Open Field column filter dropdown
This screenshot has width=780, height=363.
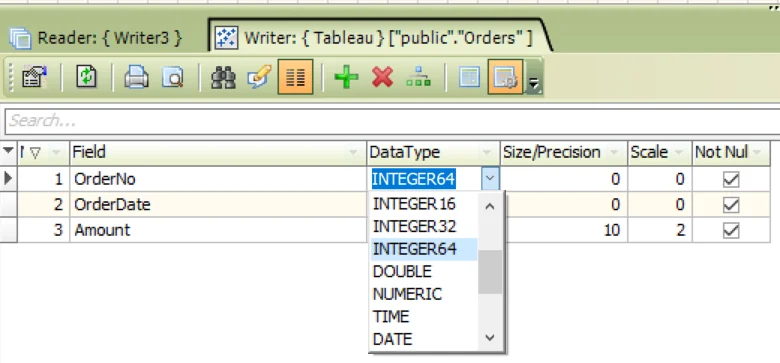(x=354, y=152)
